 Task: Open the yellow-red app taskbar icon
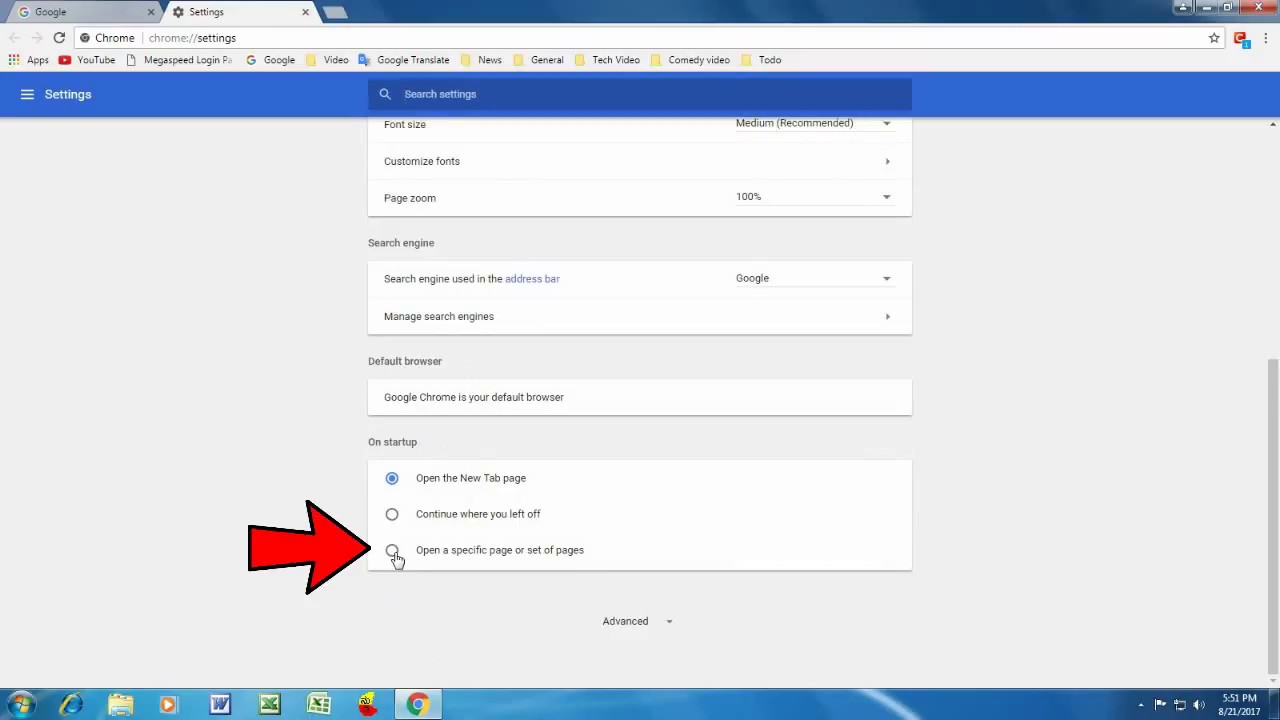(x=368, y=704)
